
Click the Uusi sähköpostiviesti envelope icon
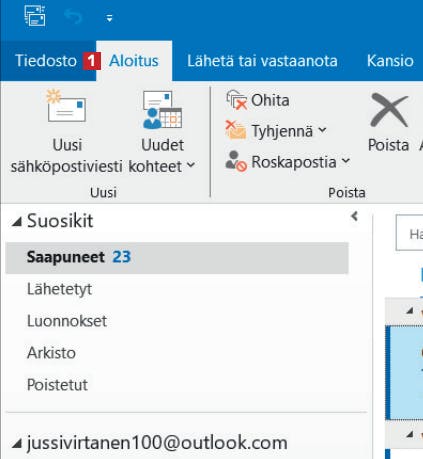tap(66, 106)
